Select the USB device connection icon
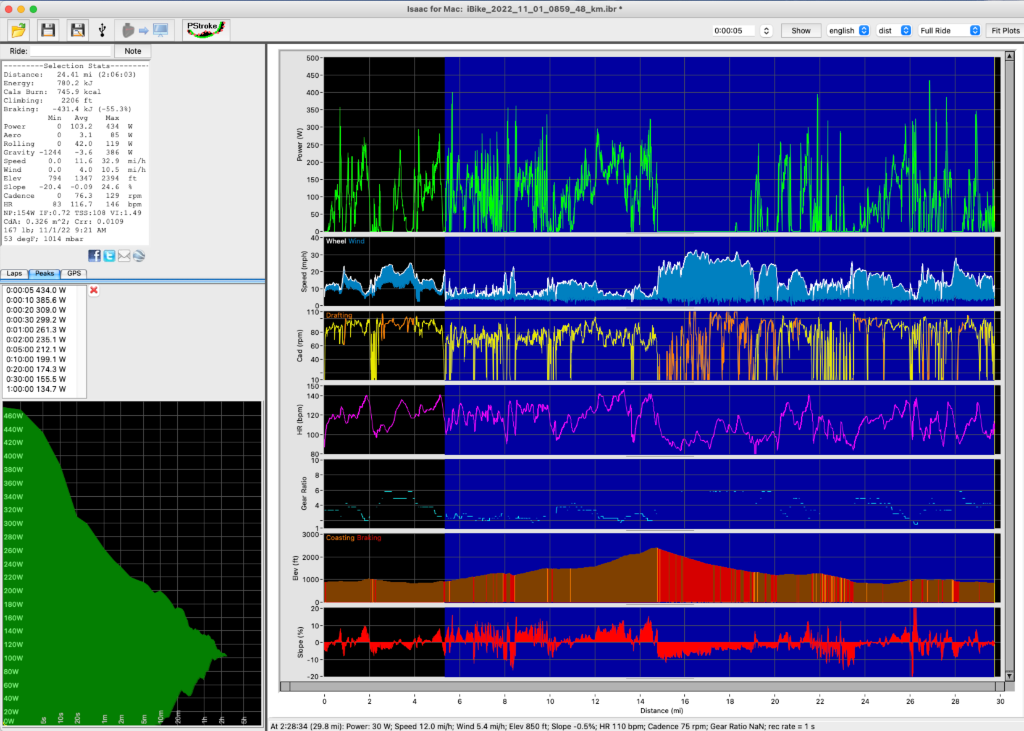The width and height of the screenshot is (1024, 731). pos(102,28)
